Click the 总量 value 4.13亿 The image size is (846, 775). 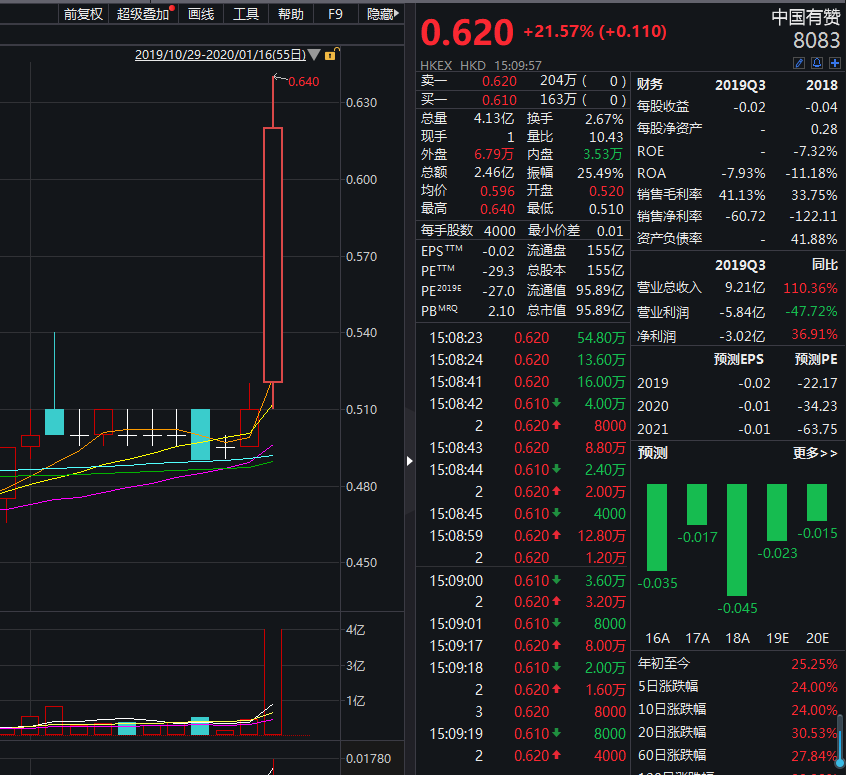tap(493, 118)
